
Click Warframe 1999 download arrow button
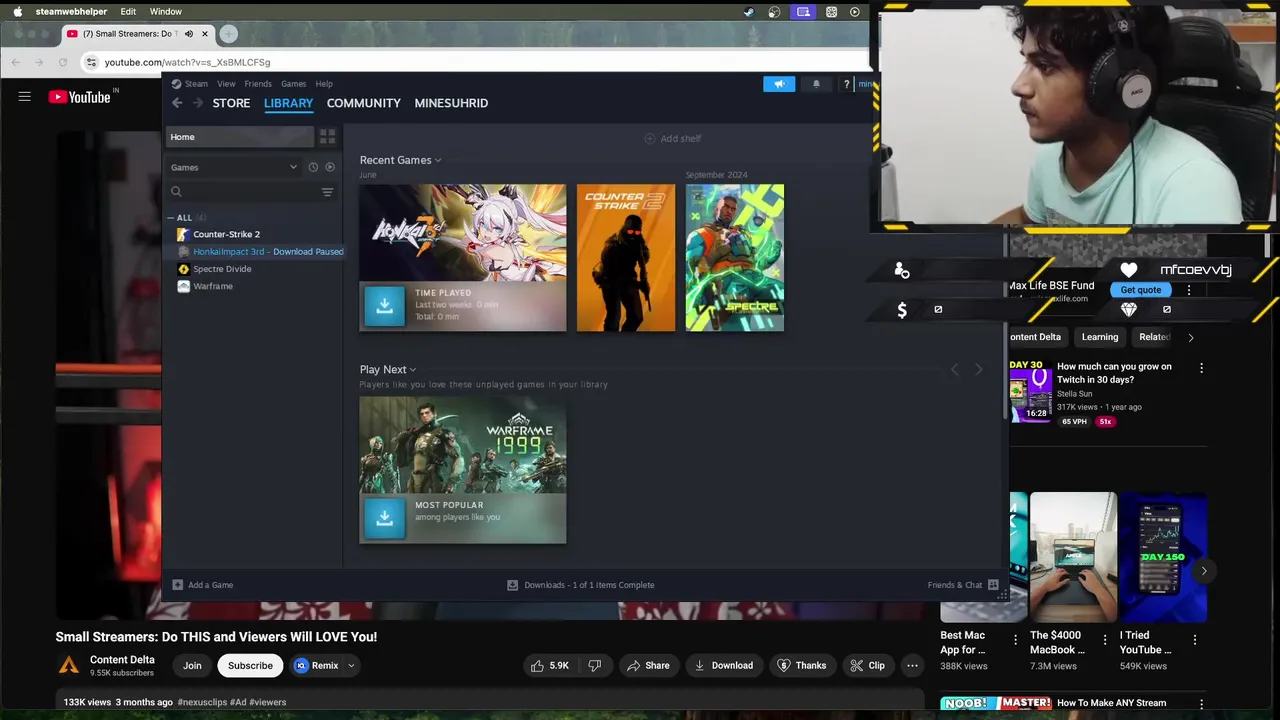pyautogui.click(x=385, y=518)
